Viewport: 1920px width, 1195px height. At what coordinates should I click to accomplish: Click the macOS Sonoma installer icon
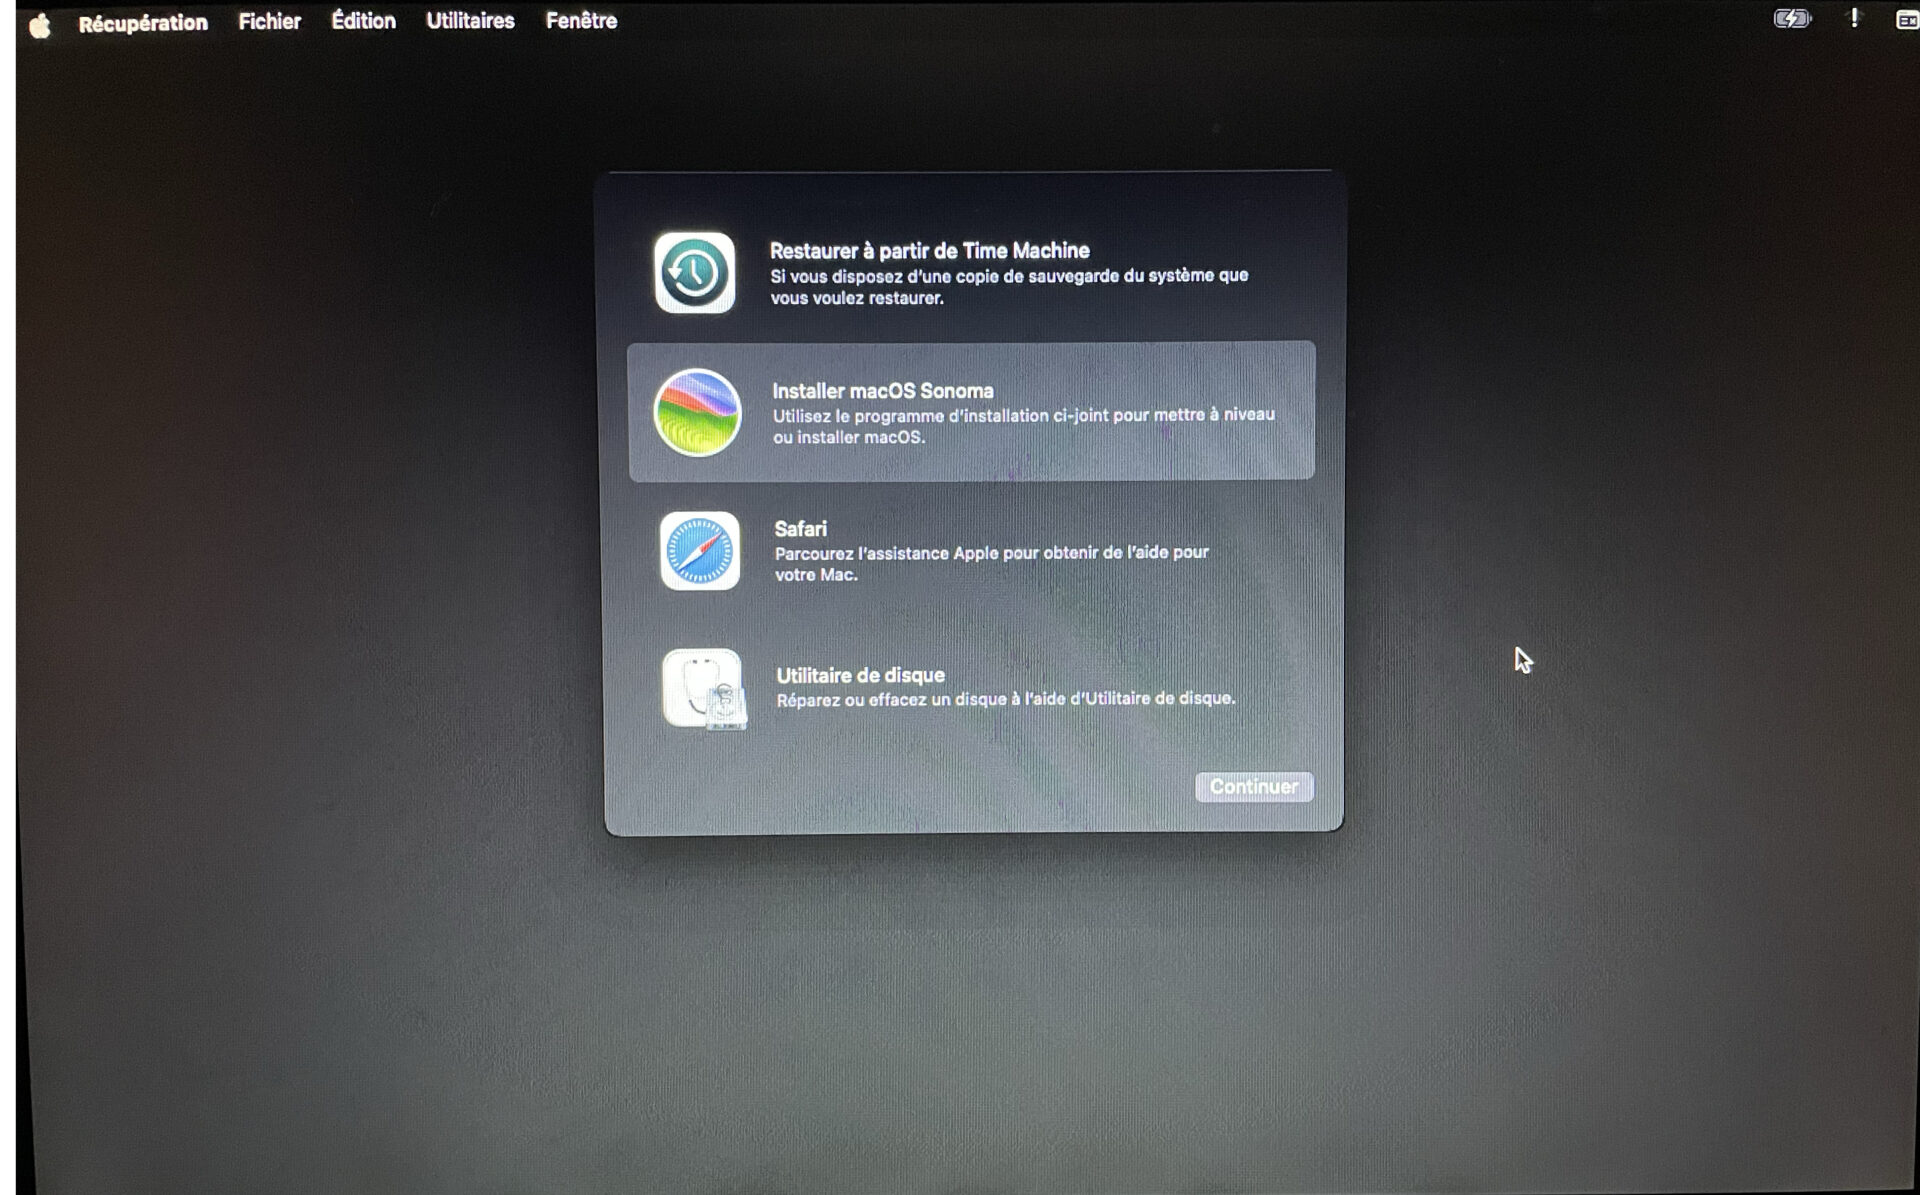click(x=697, y=412)
